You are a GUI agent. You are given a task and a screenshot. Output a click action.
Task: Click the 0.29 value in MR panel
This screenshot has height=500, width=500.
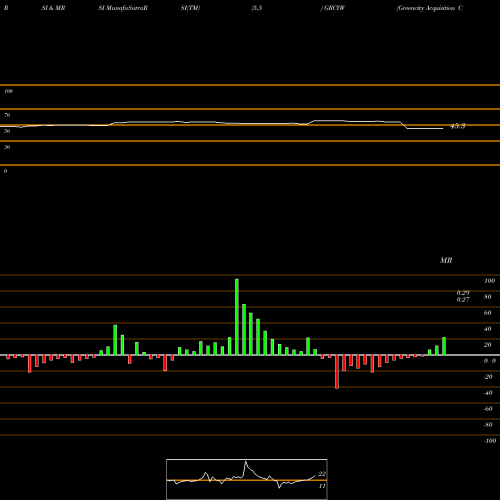tap(463, 293)
